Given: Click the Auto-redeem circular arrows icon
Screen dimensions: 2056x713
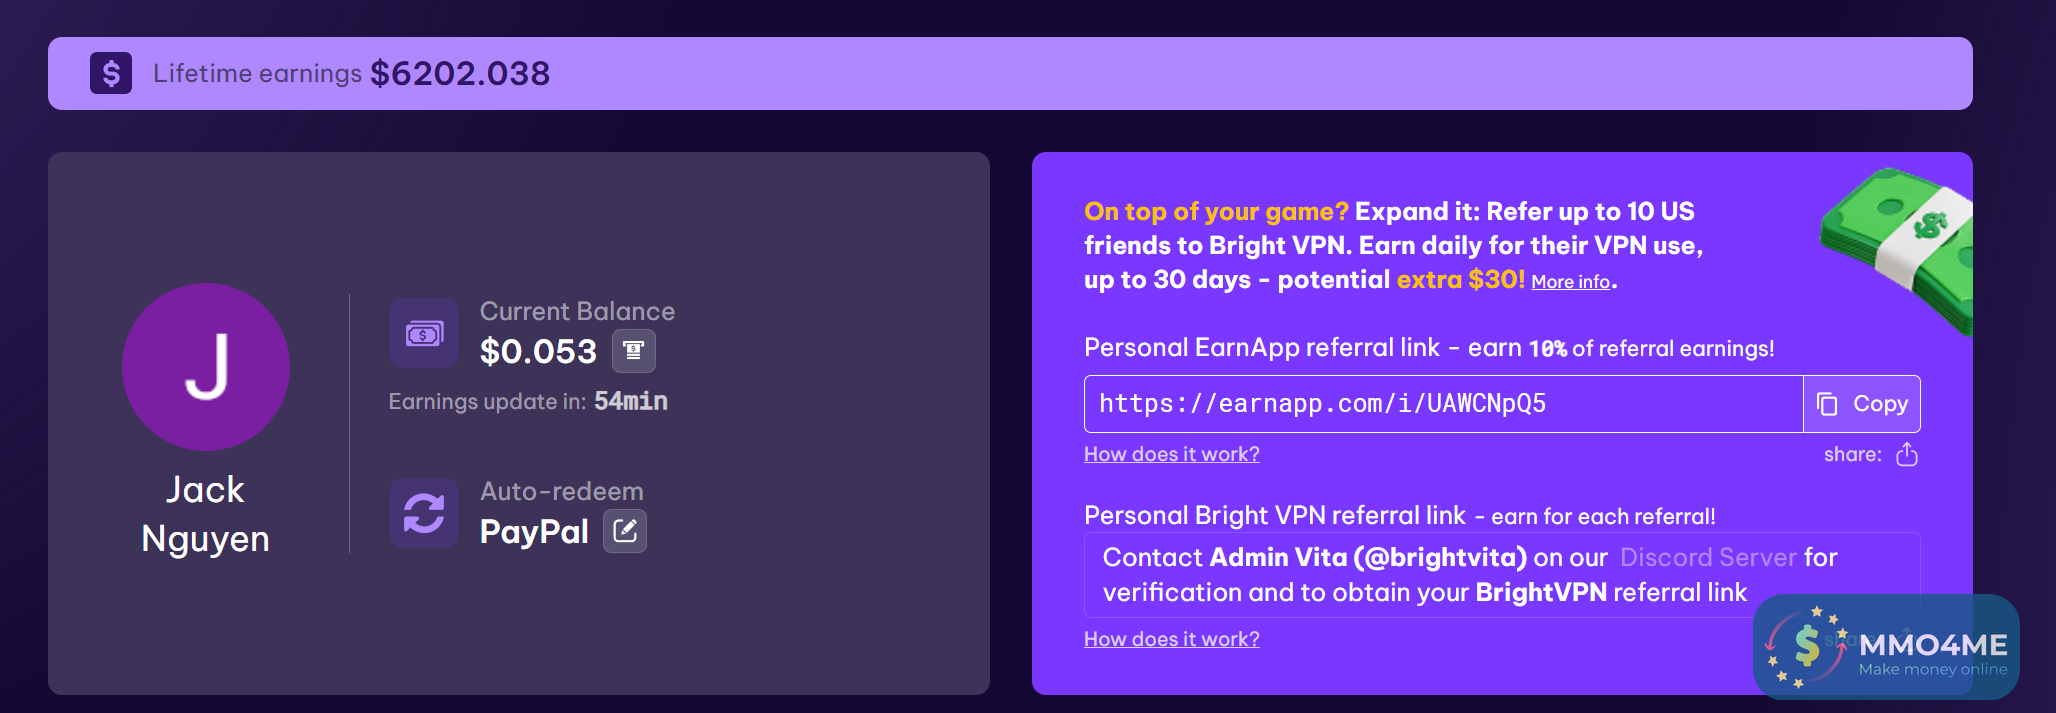Looking at the screenshot, I should coord(424,513).
